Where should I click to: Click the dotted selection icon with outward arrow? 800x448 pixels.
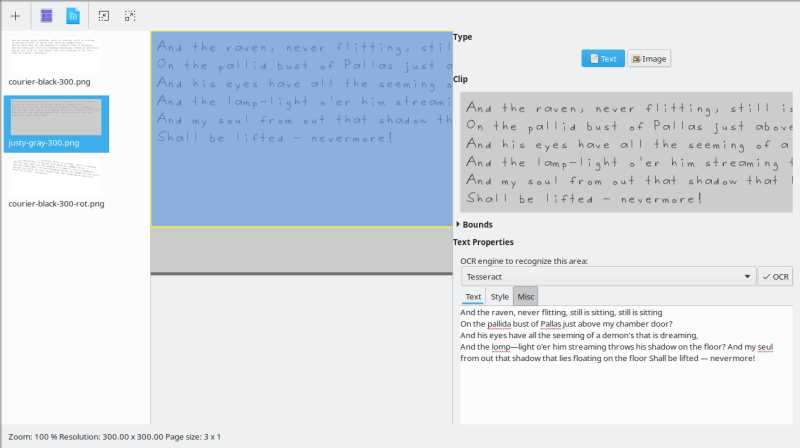click(x=130, y=16)
